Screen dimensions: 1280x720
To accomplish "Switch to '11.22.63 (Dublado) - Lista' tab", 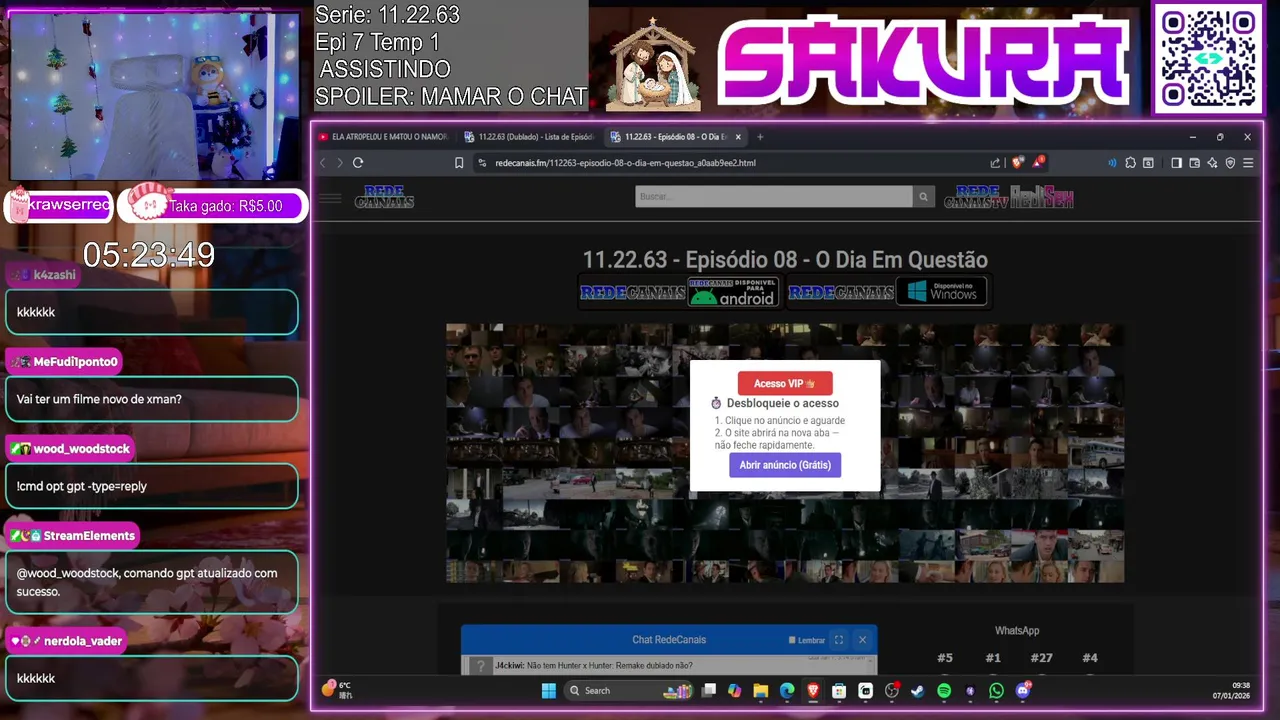I will [530, 137].
